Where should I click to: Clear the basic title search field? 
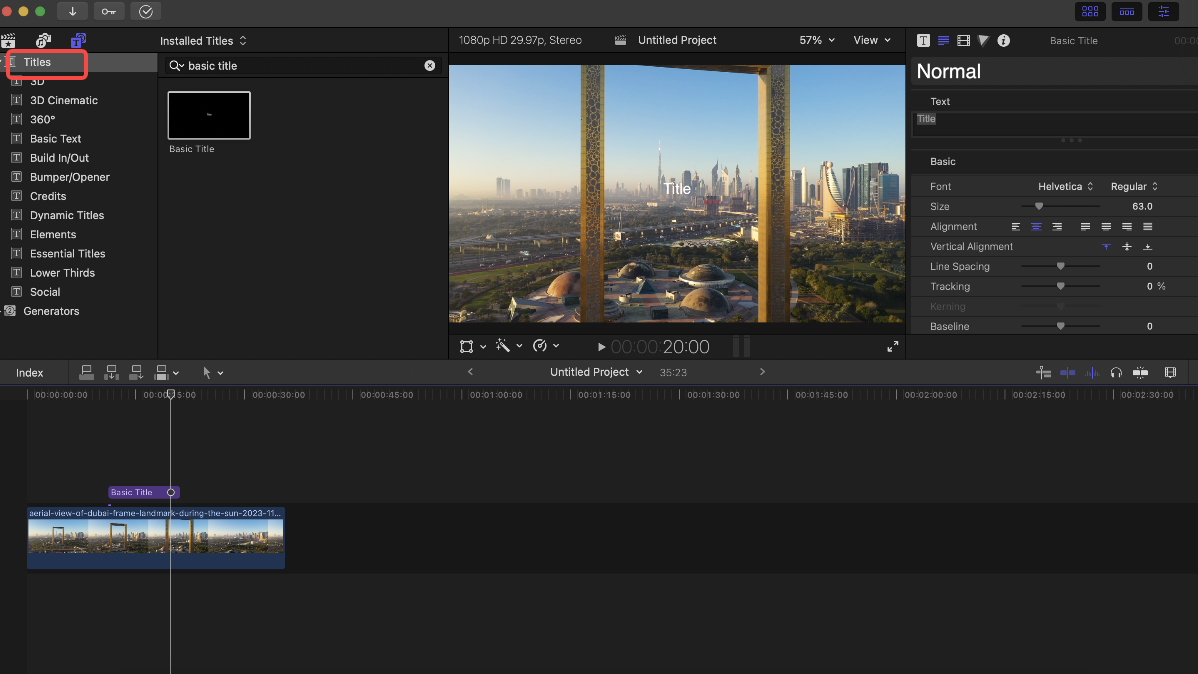430,66
